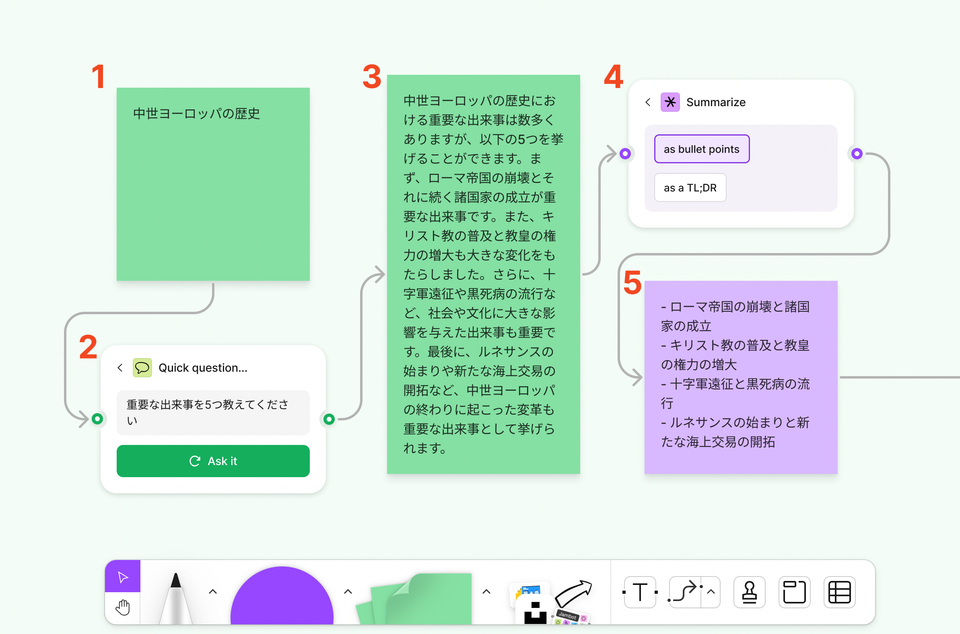Insert a section frame

pyautogui.click(x=794, y=592)
